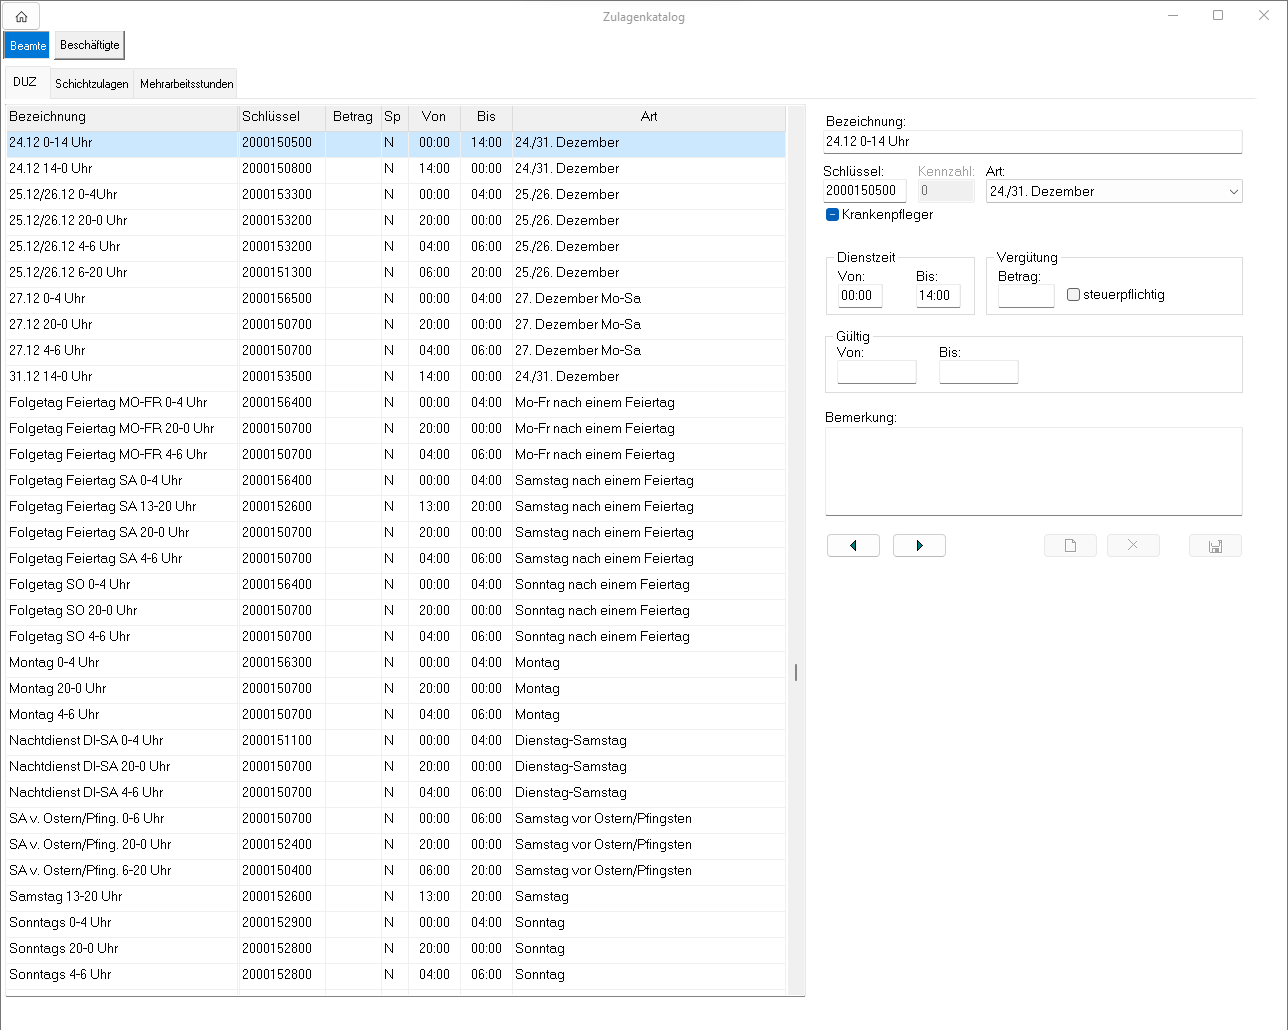
Task: Toggle the Krankenpfleger checkbox
Action: (832, 215)
